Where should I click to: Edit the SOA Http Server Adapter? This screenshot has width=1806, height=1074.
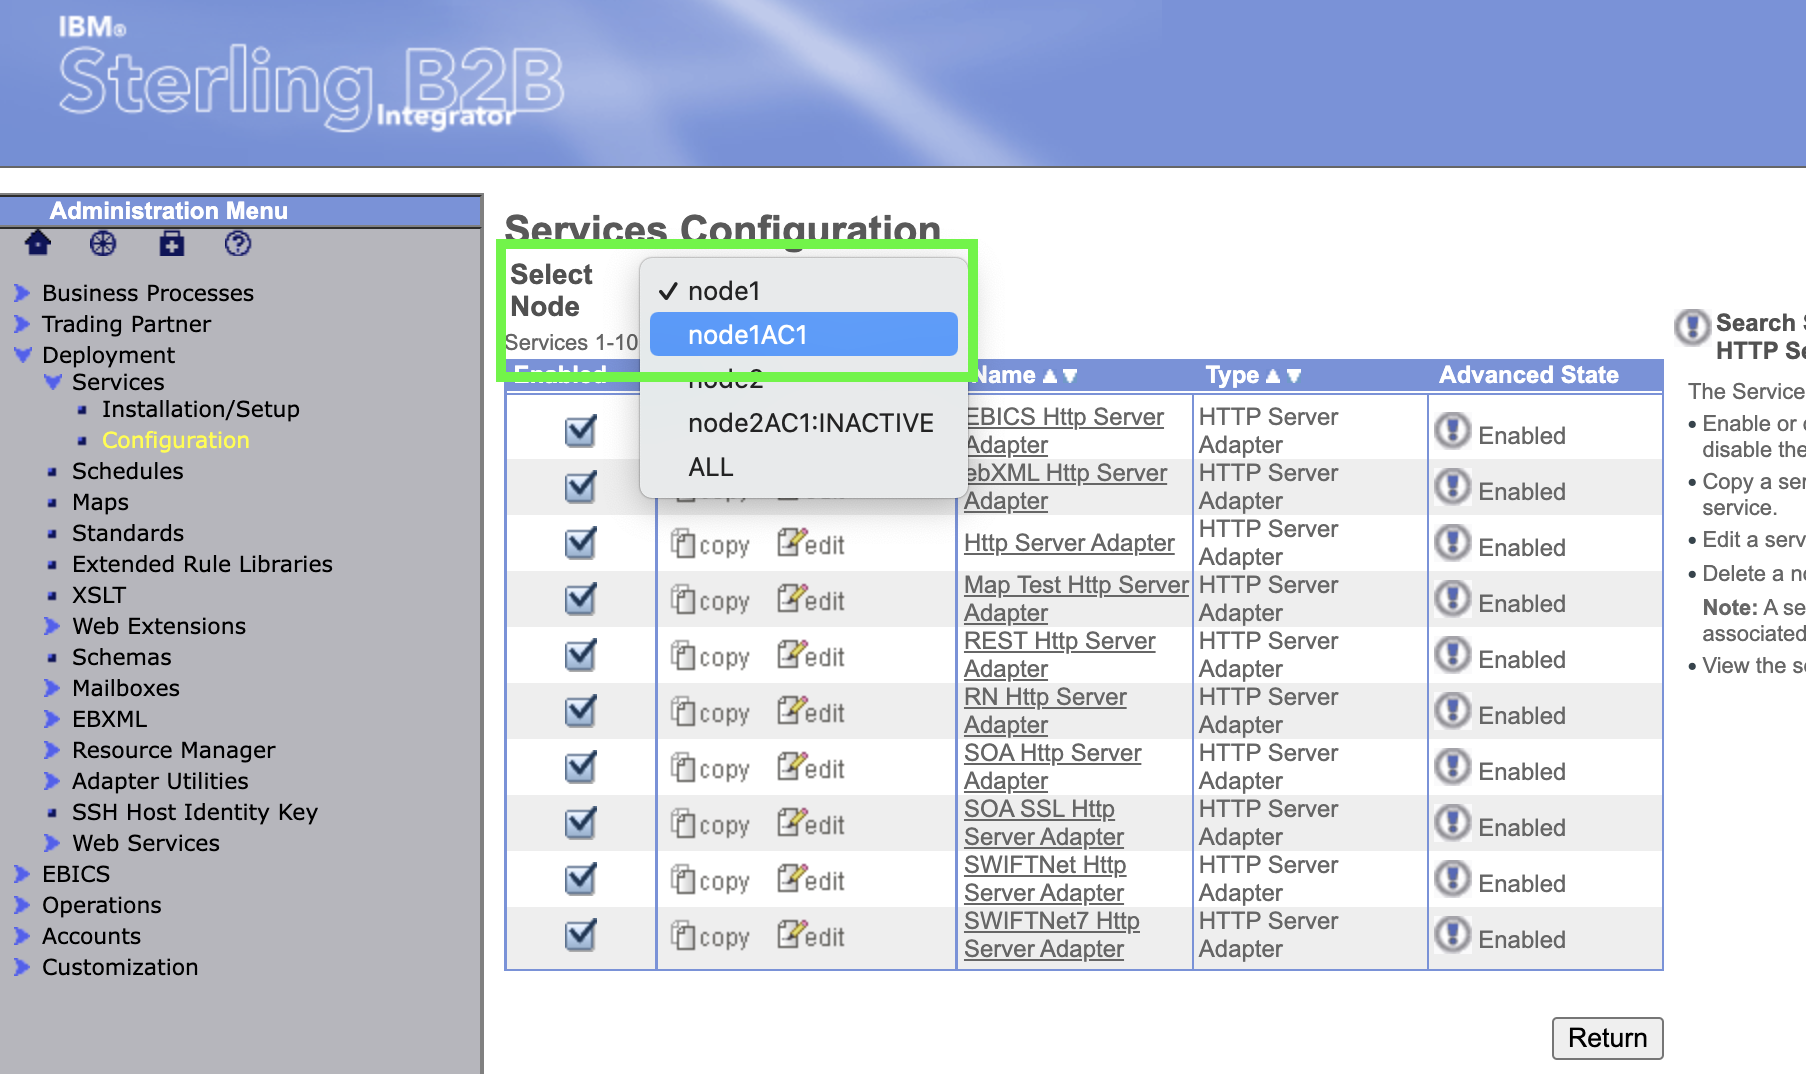[811, 768]
